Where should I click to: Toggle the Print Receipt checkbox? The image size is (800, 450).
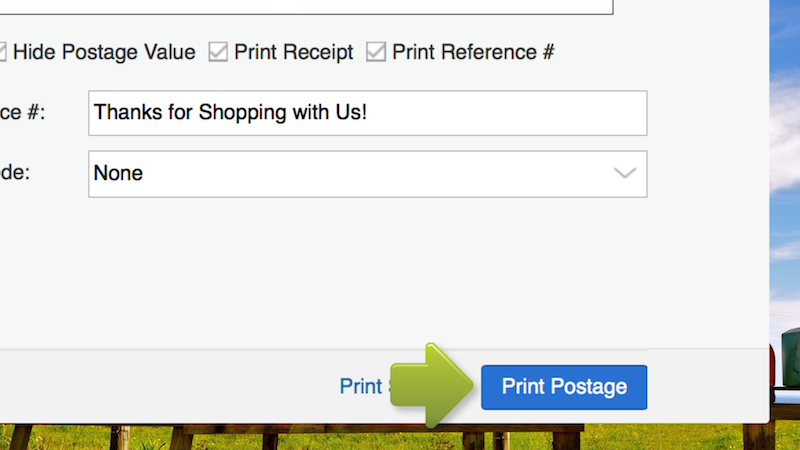pos(218,52)
